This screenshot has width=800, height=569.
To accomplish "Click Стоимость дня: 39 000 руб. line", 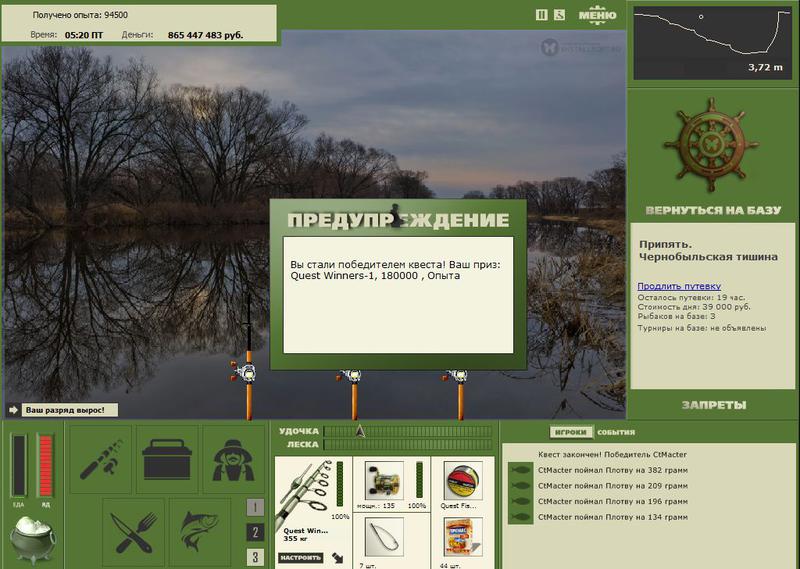I will [x=694, y=307].
